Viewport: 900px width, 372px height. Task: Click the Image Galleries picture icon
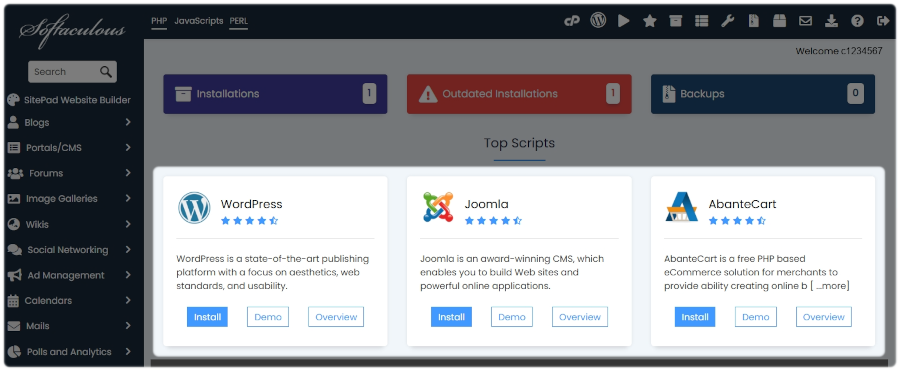(14, 199)
